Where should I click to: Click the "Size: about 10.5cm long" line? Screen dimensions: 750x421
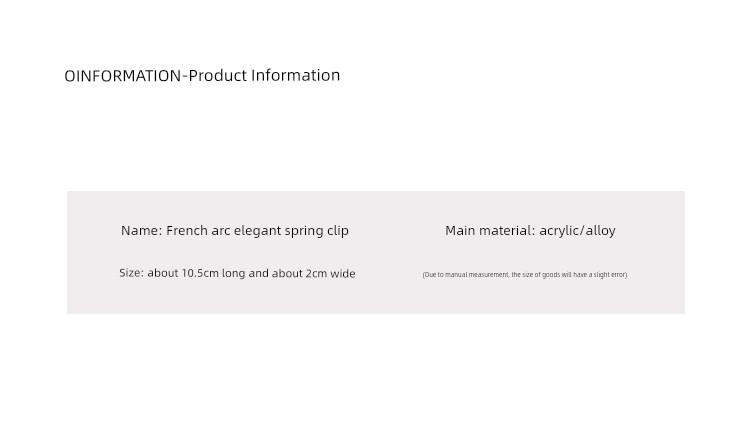(237, 273)
